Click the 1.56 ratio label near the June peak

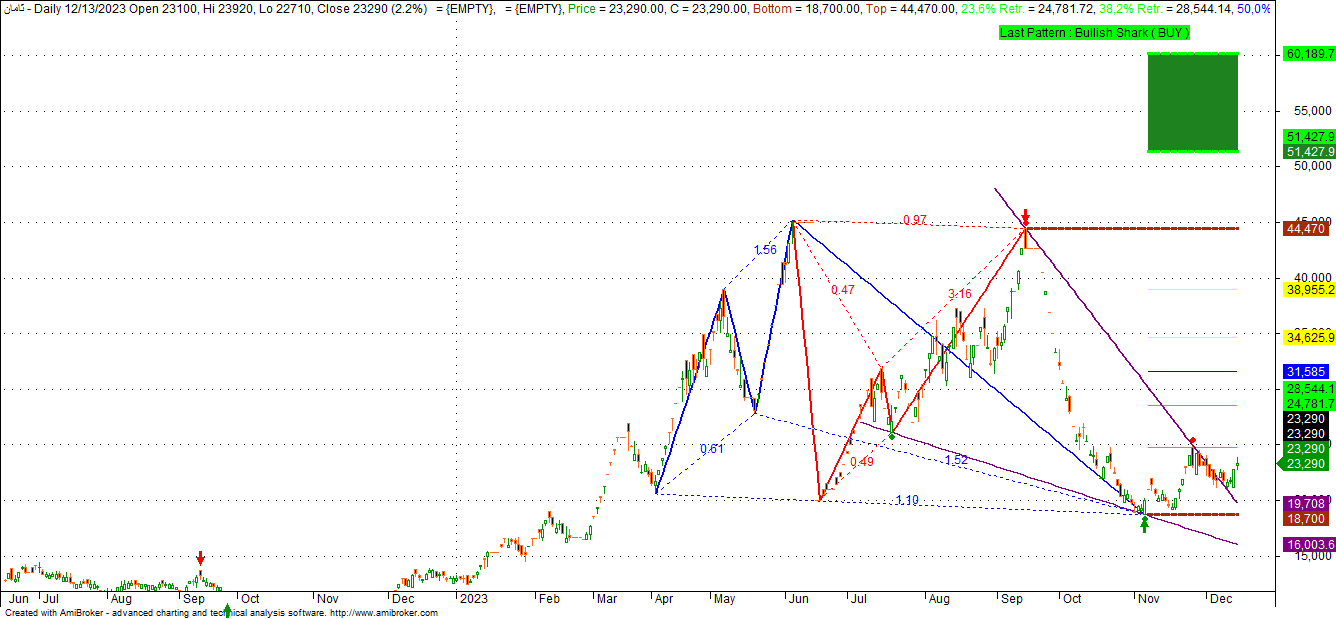tap(765, 250)
